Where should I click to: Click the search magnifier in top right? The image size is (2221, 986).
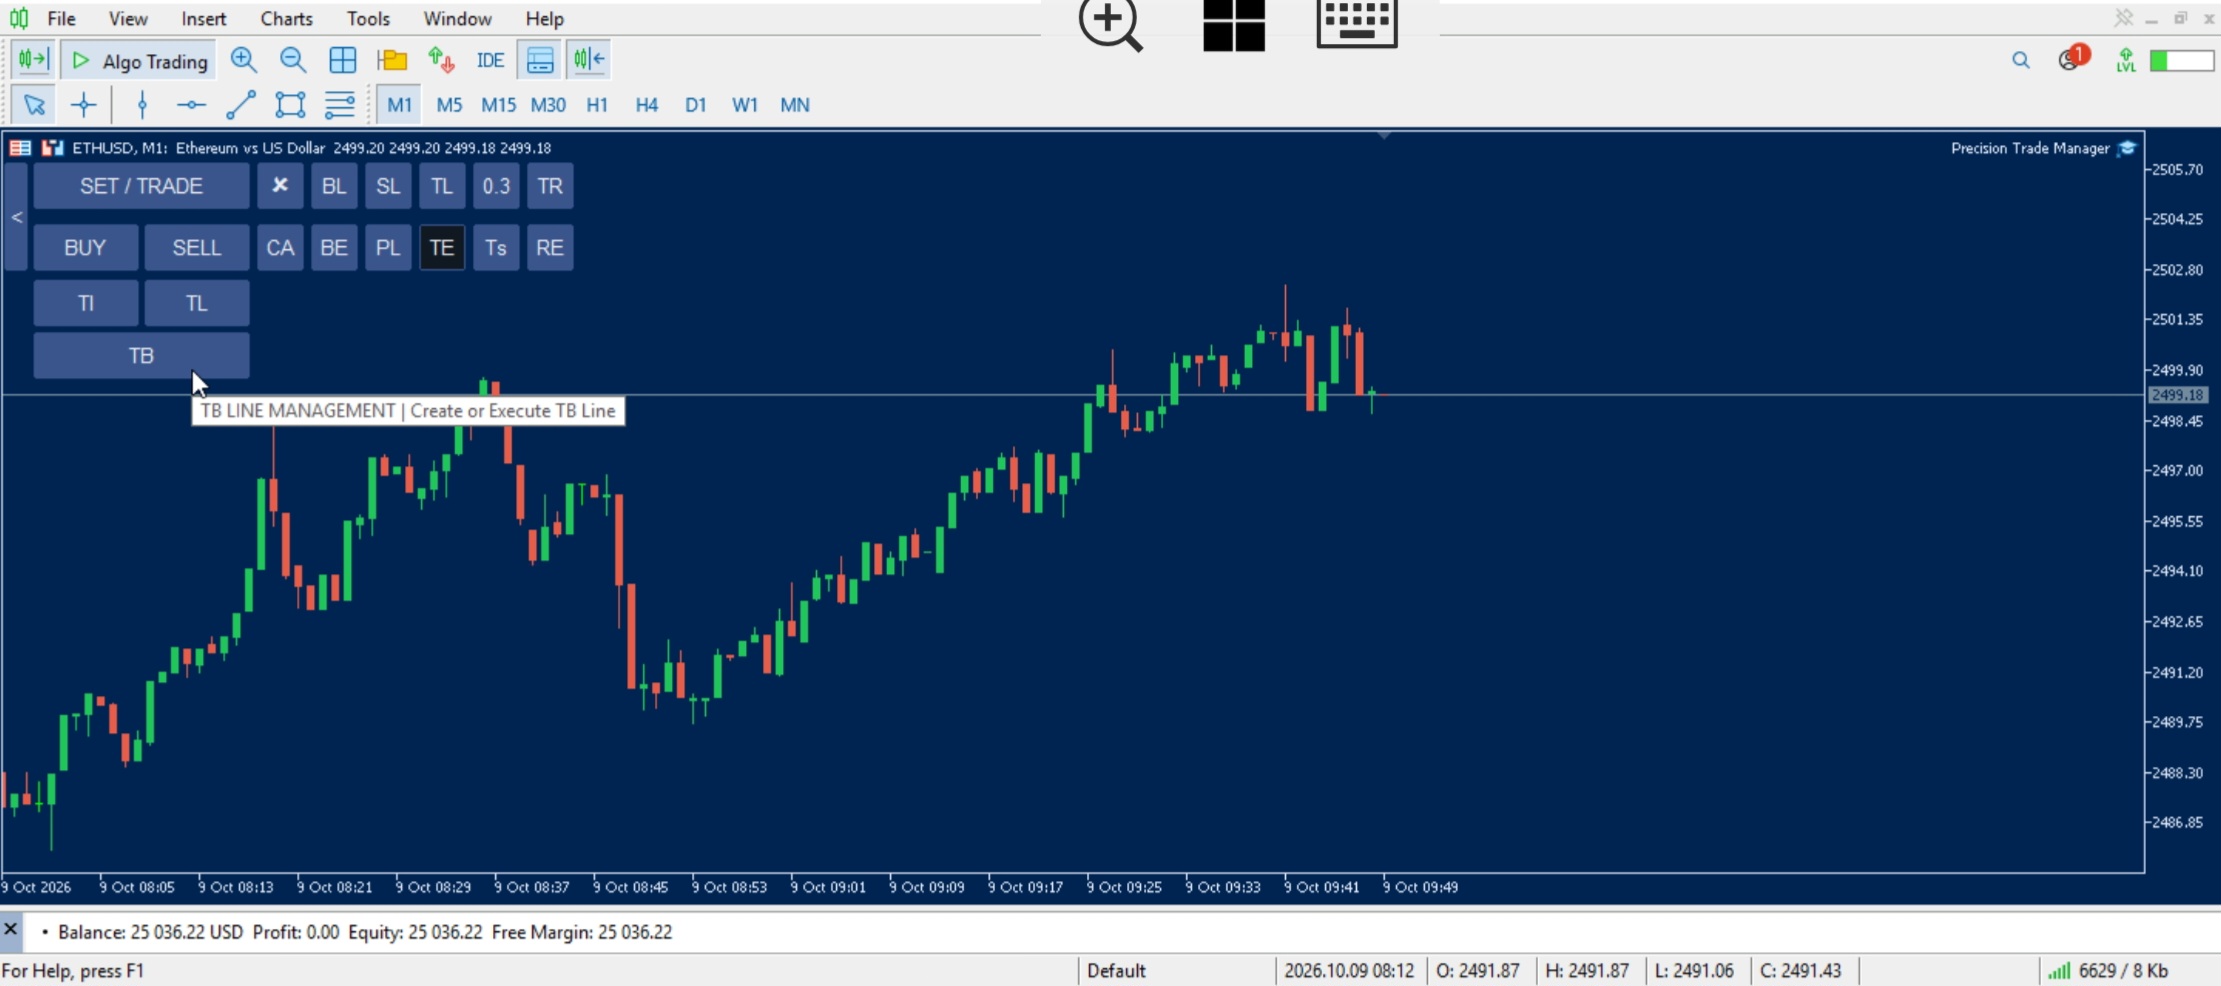(x=2021, y=61)
